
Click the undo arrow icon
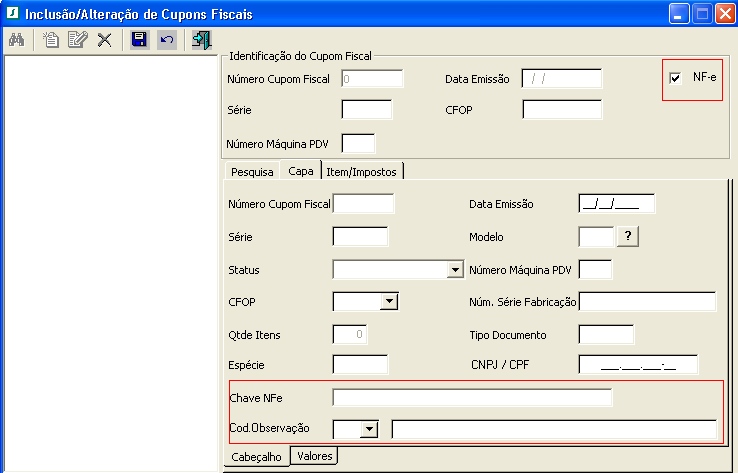tap(166, 40)
